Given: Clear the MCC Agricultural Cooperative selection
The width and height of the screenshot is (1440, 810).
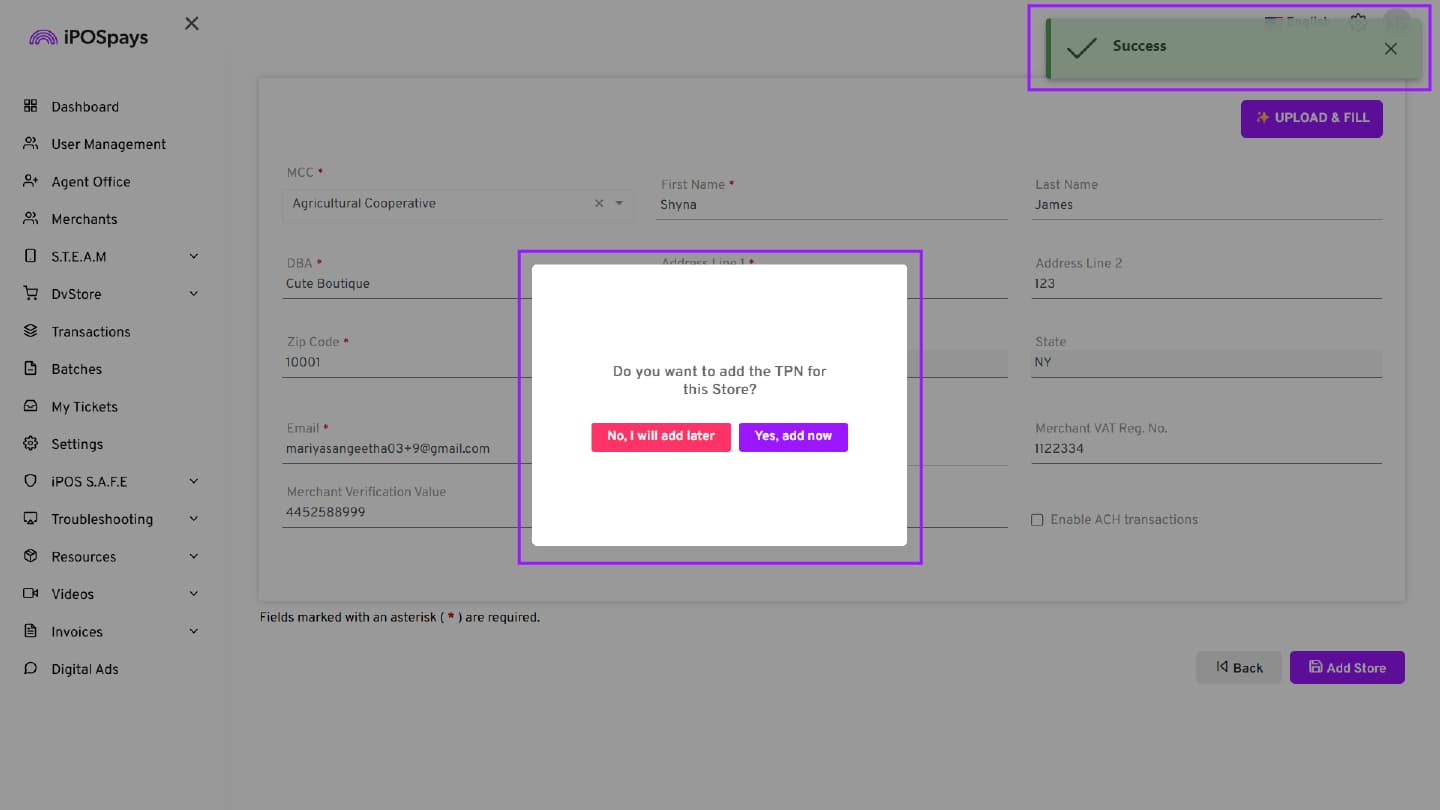Looking at the screenshot, I should [599, 203].
